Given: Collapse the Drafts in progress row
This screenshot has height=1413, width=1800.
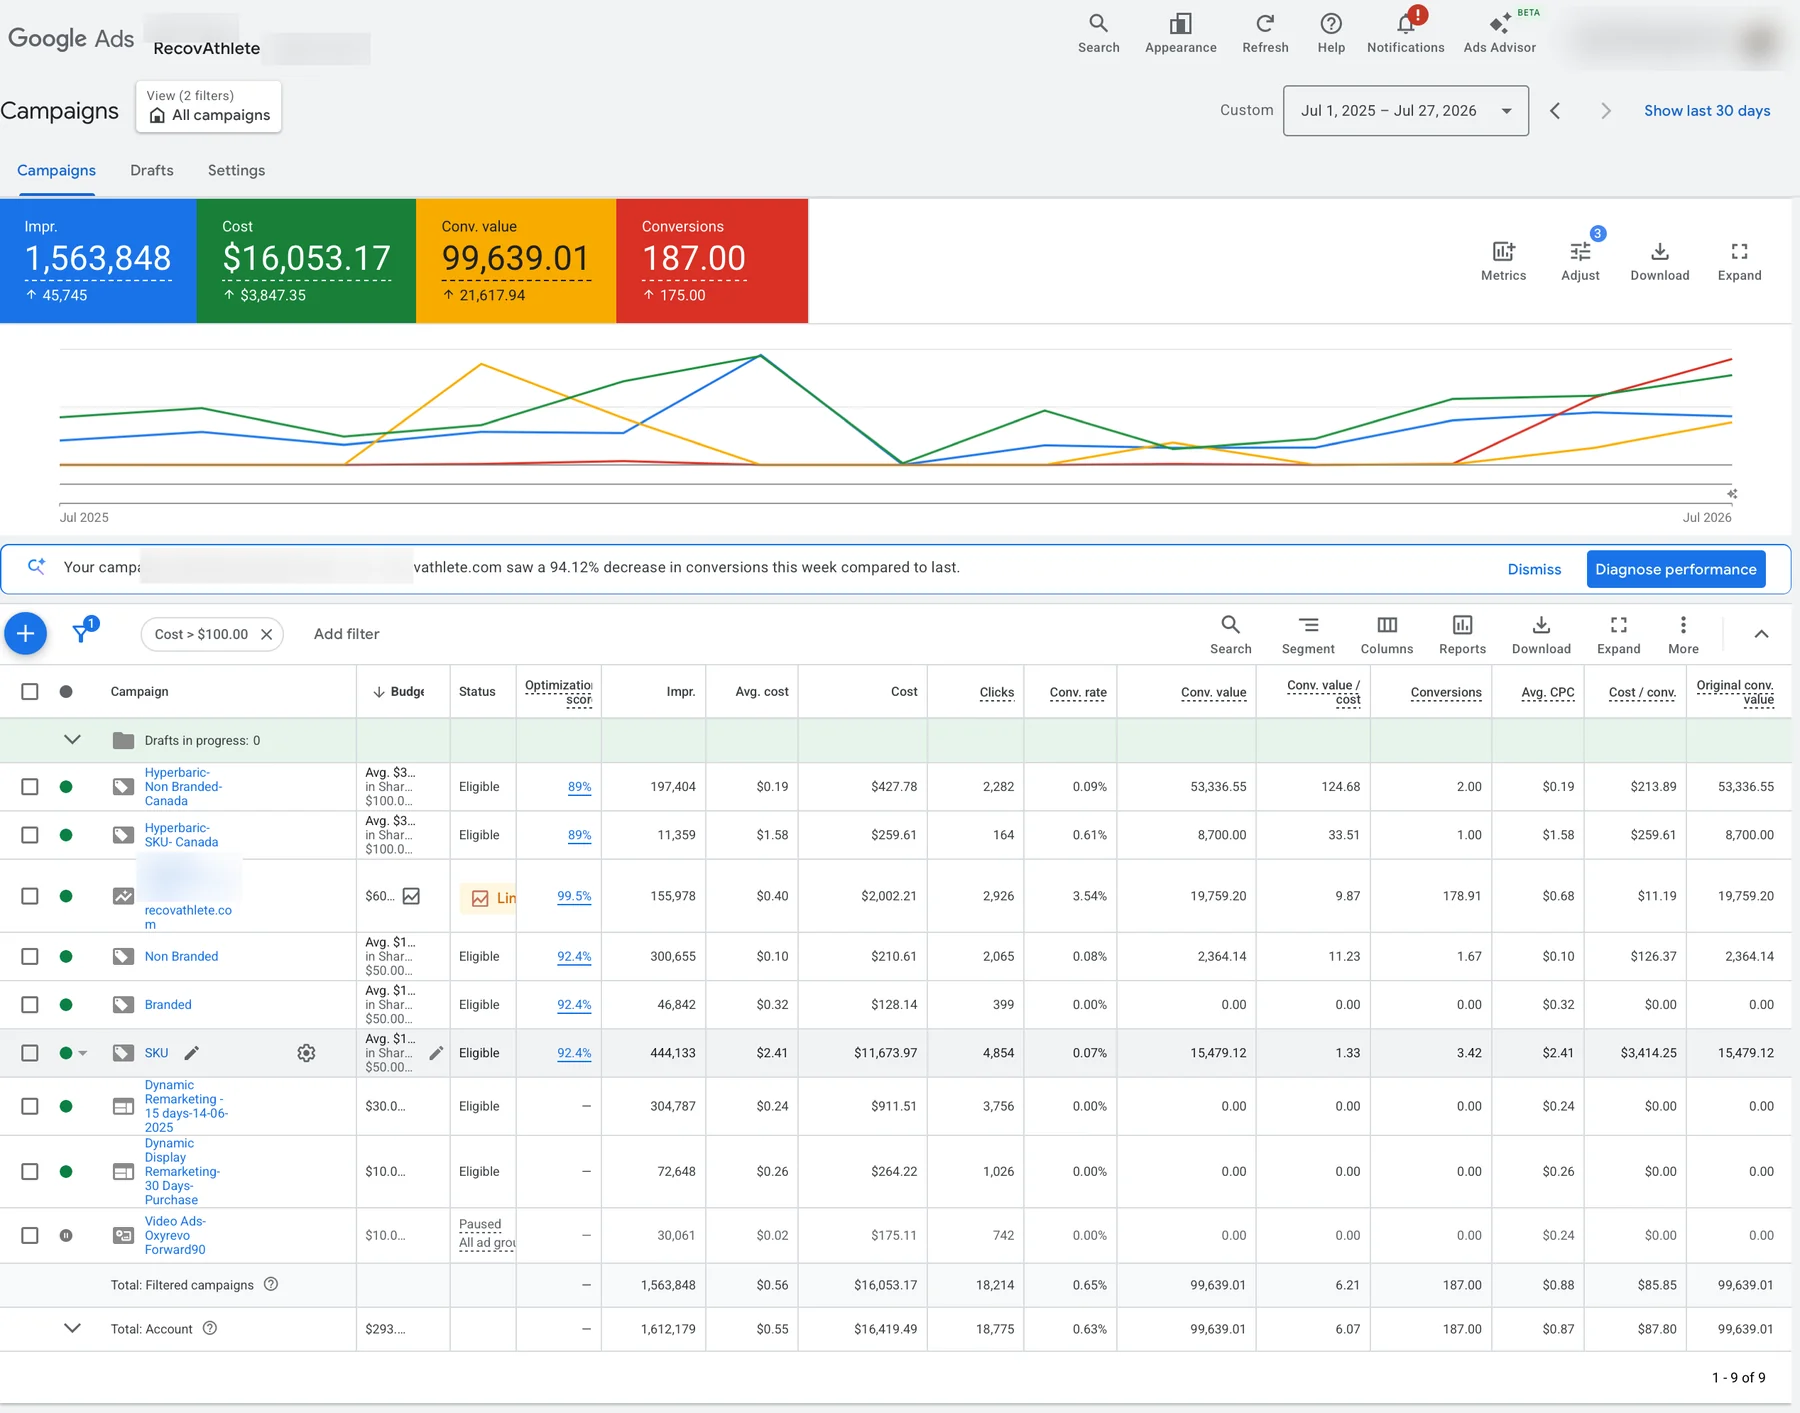Looking at the screenshot, I should pos(72,740).
